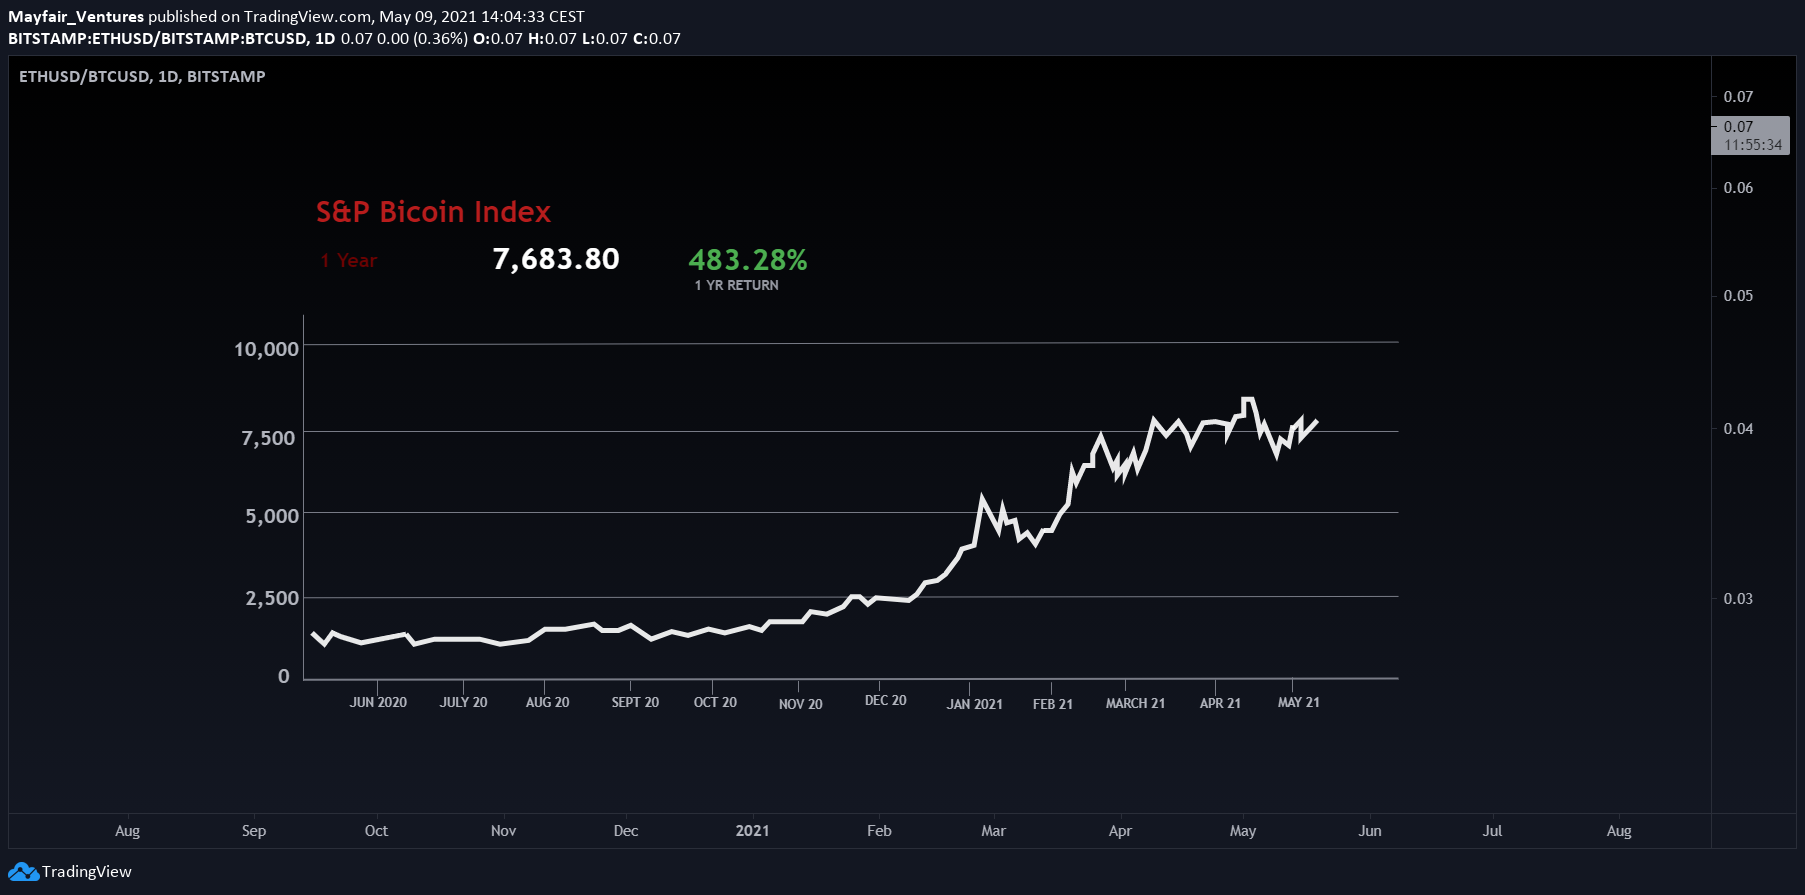Screen dimensions: 1805x895
Task: Click the JAN 2021 inner chart axis label
Action: (x=974, y=704)
